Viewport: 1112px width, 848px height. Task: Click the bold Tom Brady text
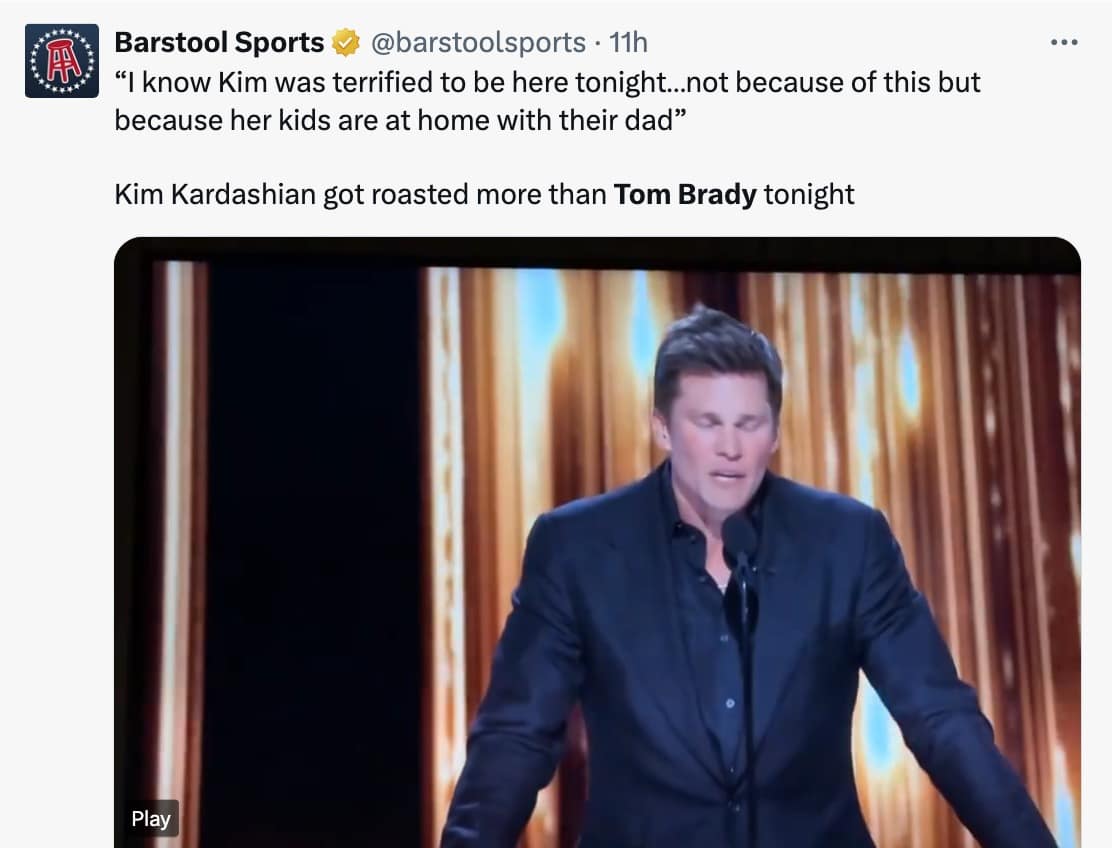(685, 194)
